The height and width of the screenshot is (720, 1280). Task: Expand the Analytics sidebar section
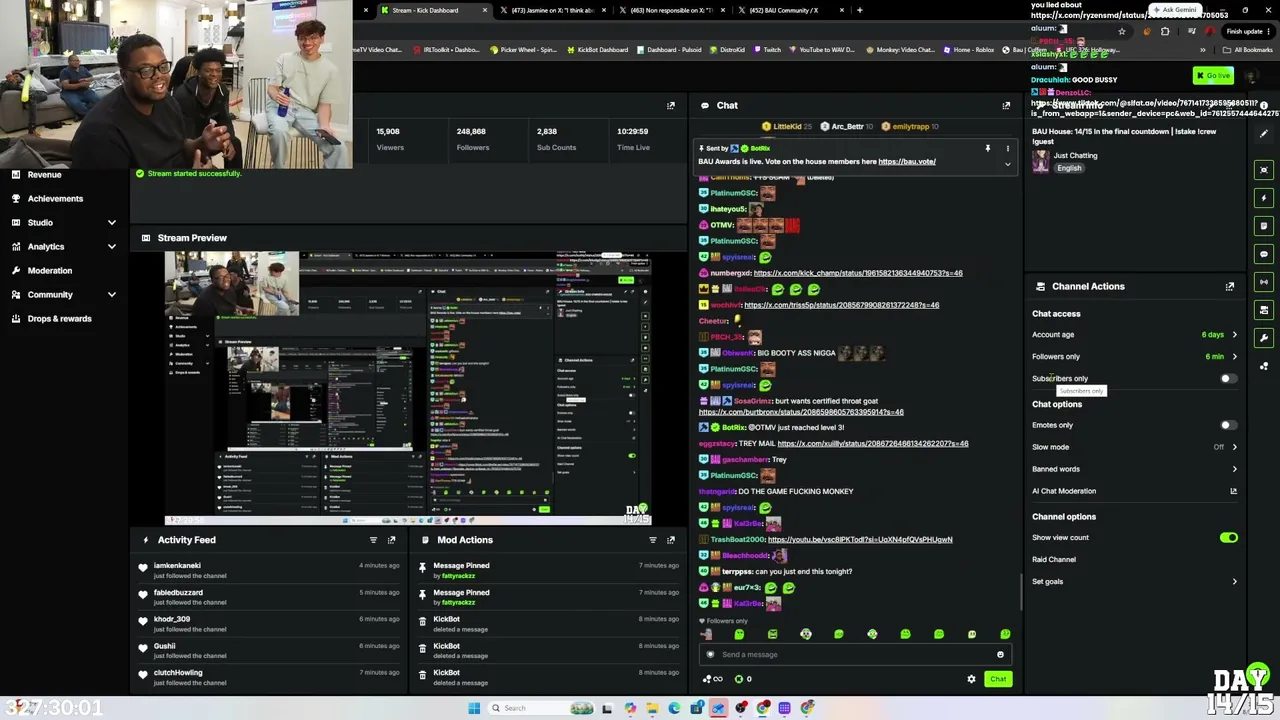[x=112, y=247]
